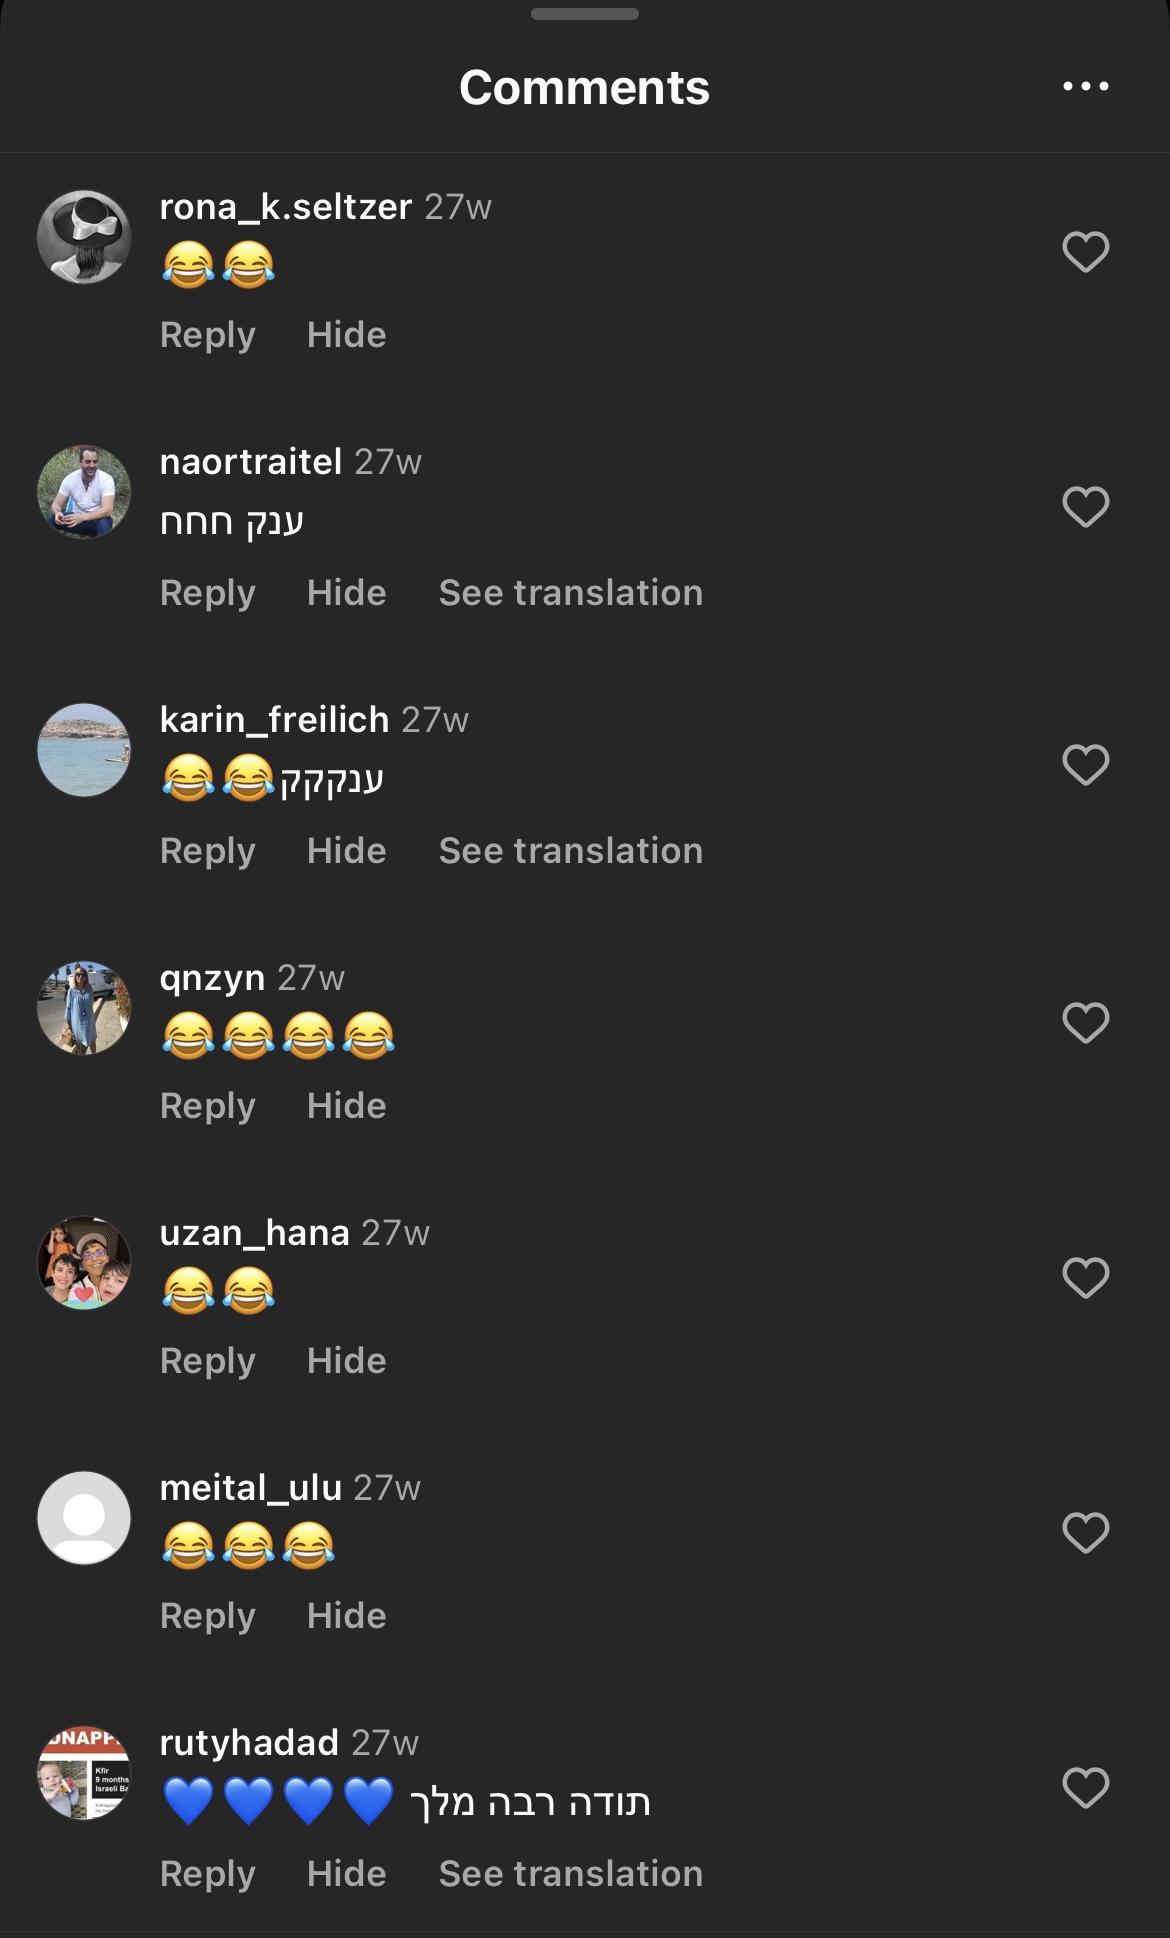The height and width of the screenshot is (1938, 1170).
Task: Open rutyhadad's profile via username
Action: (249, 1743)
